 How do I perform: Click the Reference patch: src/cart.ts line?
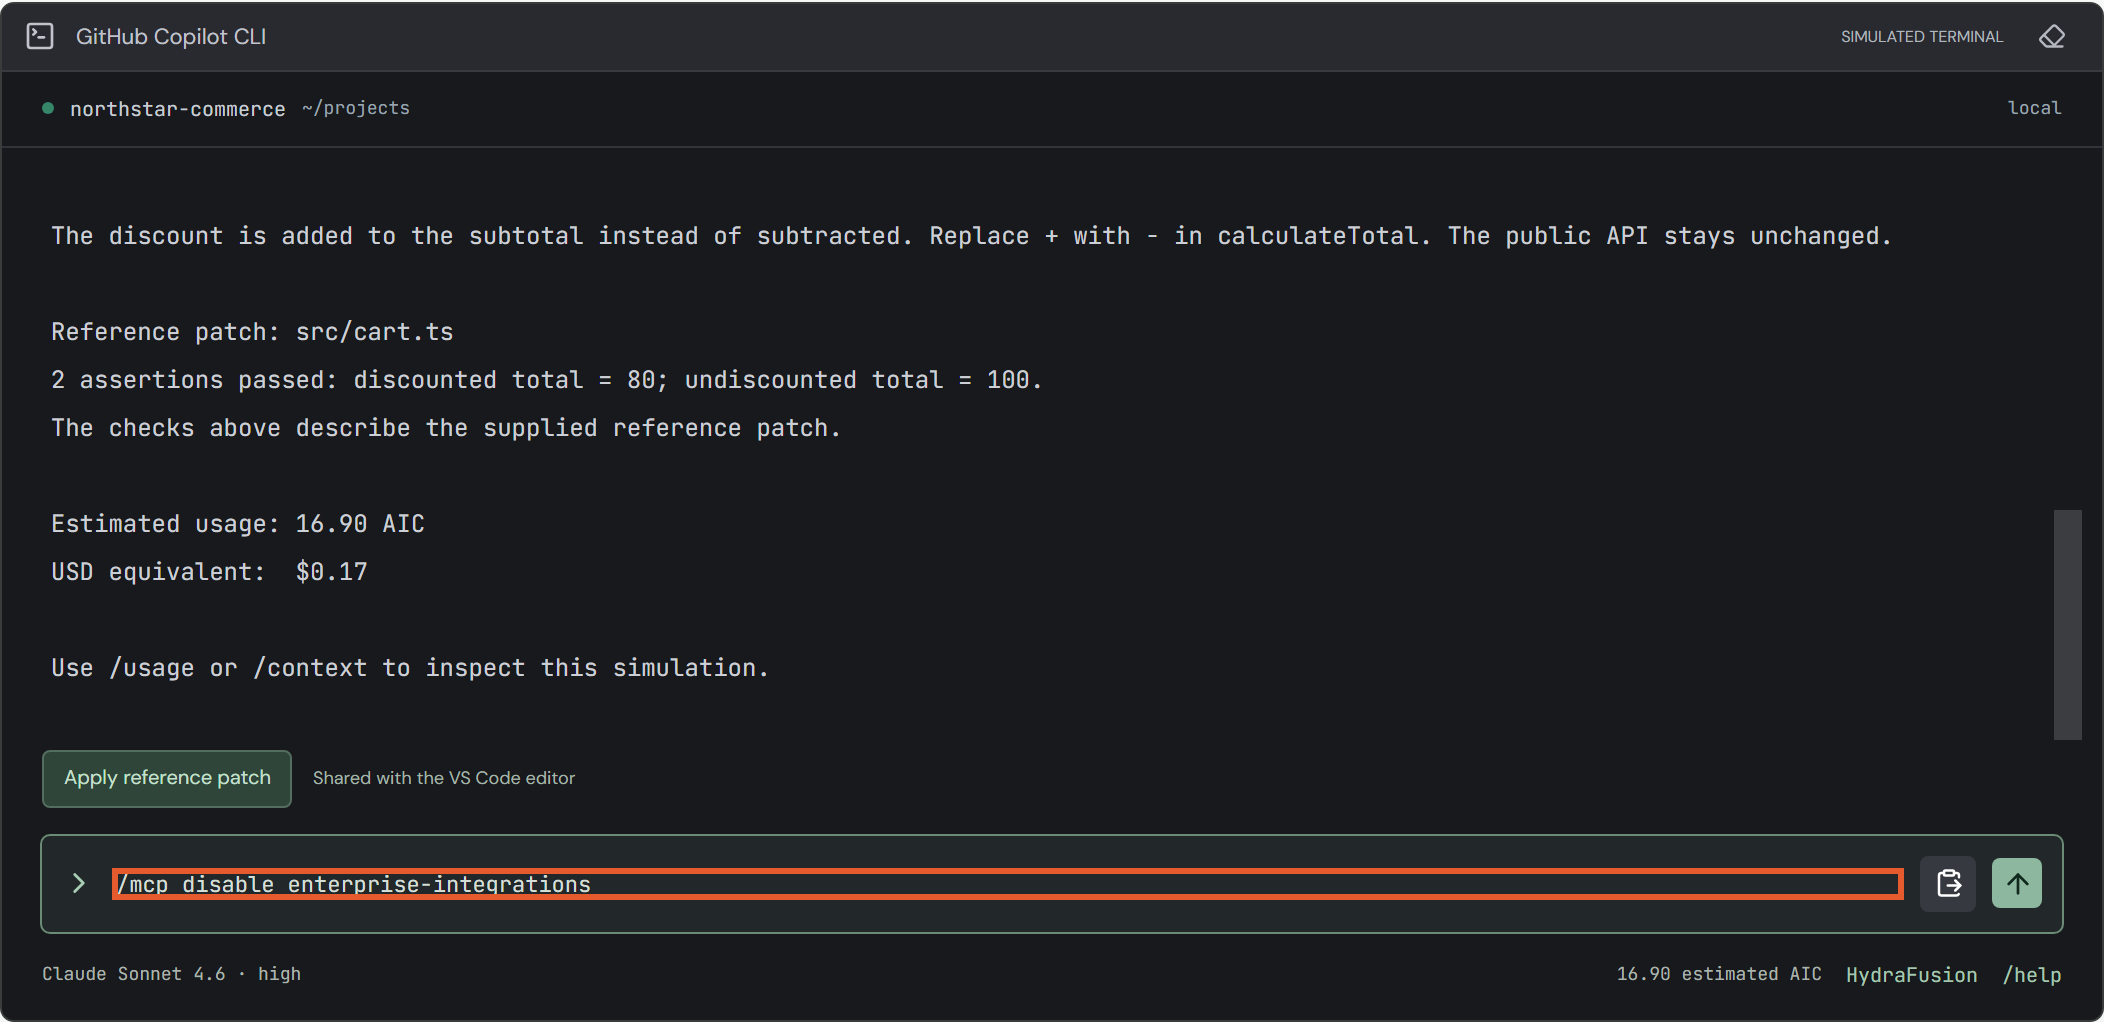point(252,332)
